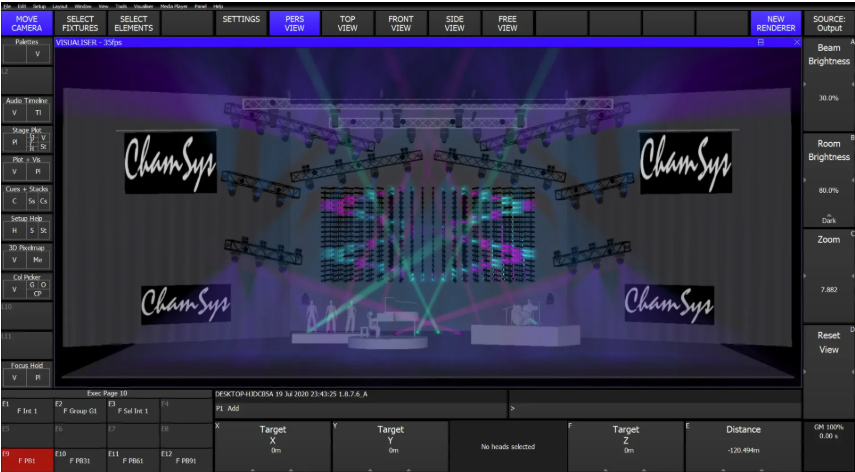
Task: Click Cues + Stacks C button
Action: pos(14,201)
